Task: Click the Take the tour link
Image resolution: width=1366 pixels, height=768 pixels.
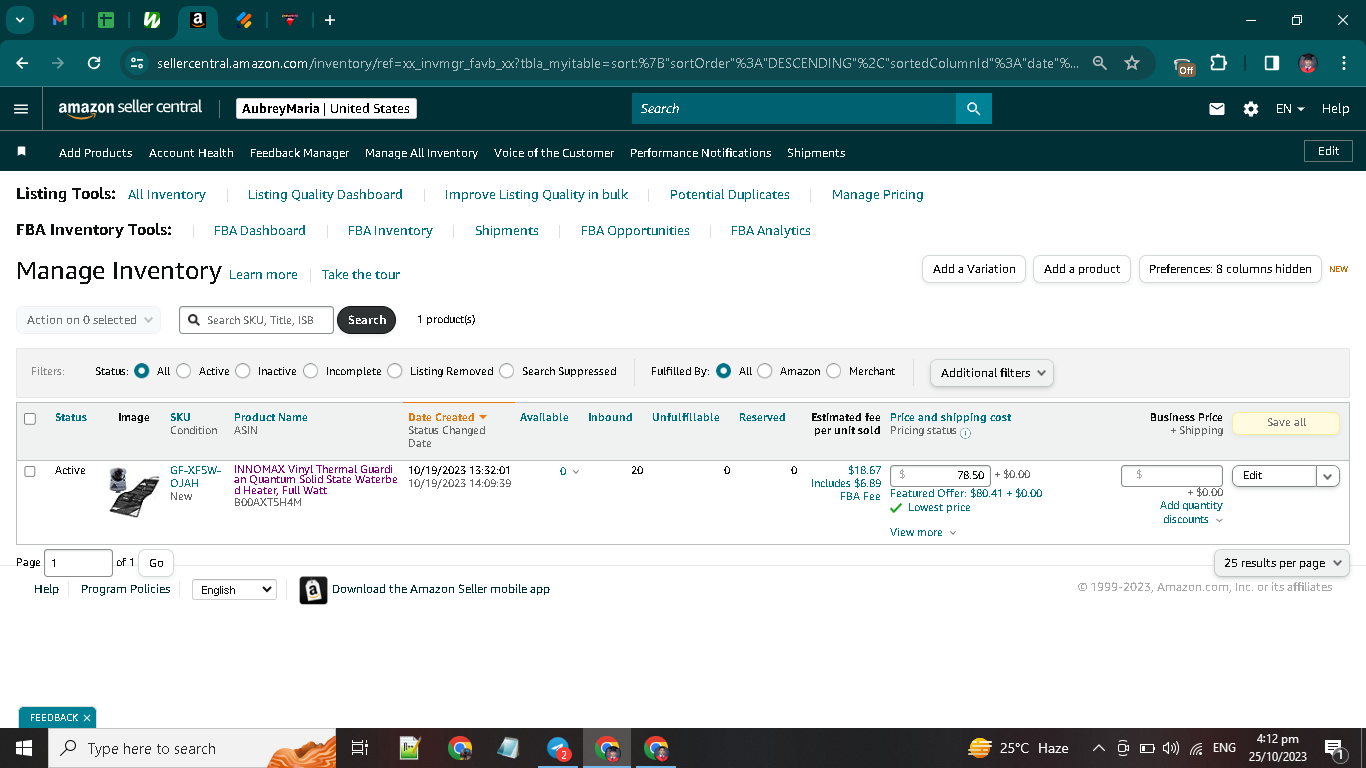Action: [361, 275]
